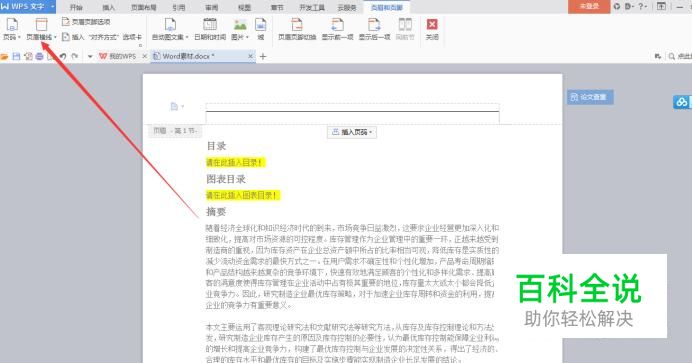
Task: Open the 页面布局 ribbon tab
Action: coord(143,7)
